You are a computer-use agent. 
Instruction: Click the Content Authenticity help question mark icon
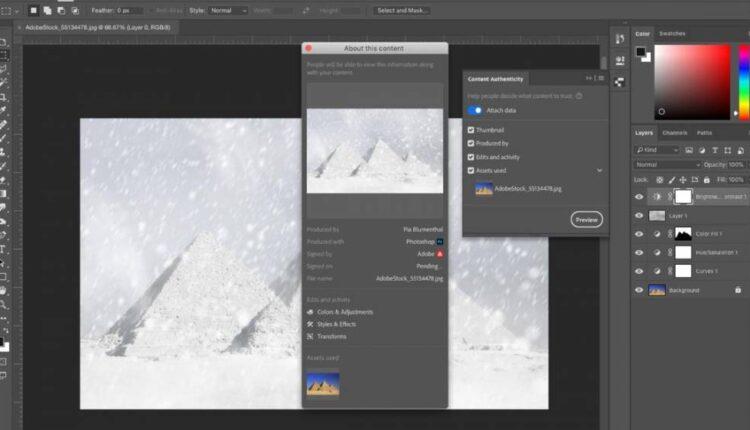pos(580,96)
